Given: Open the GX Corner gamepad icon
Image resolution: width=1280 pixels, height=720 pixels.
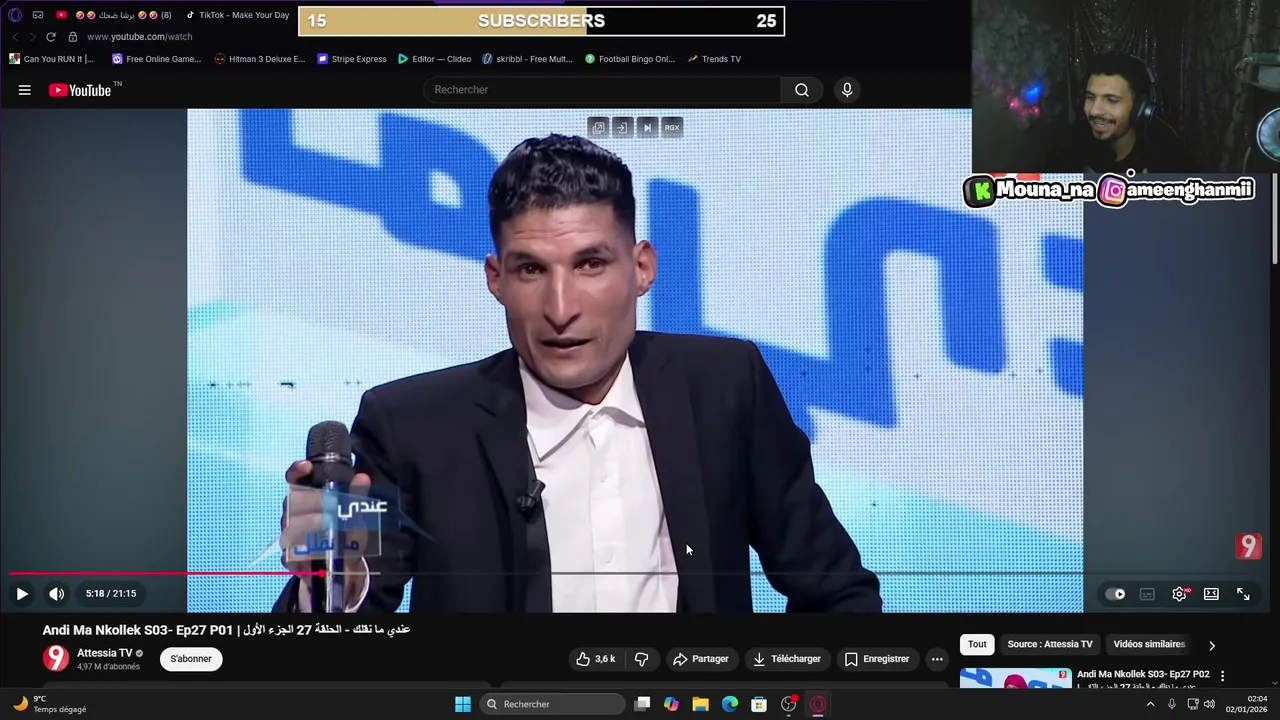Looking at the screenshot, I should point(38,15).
